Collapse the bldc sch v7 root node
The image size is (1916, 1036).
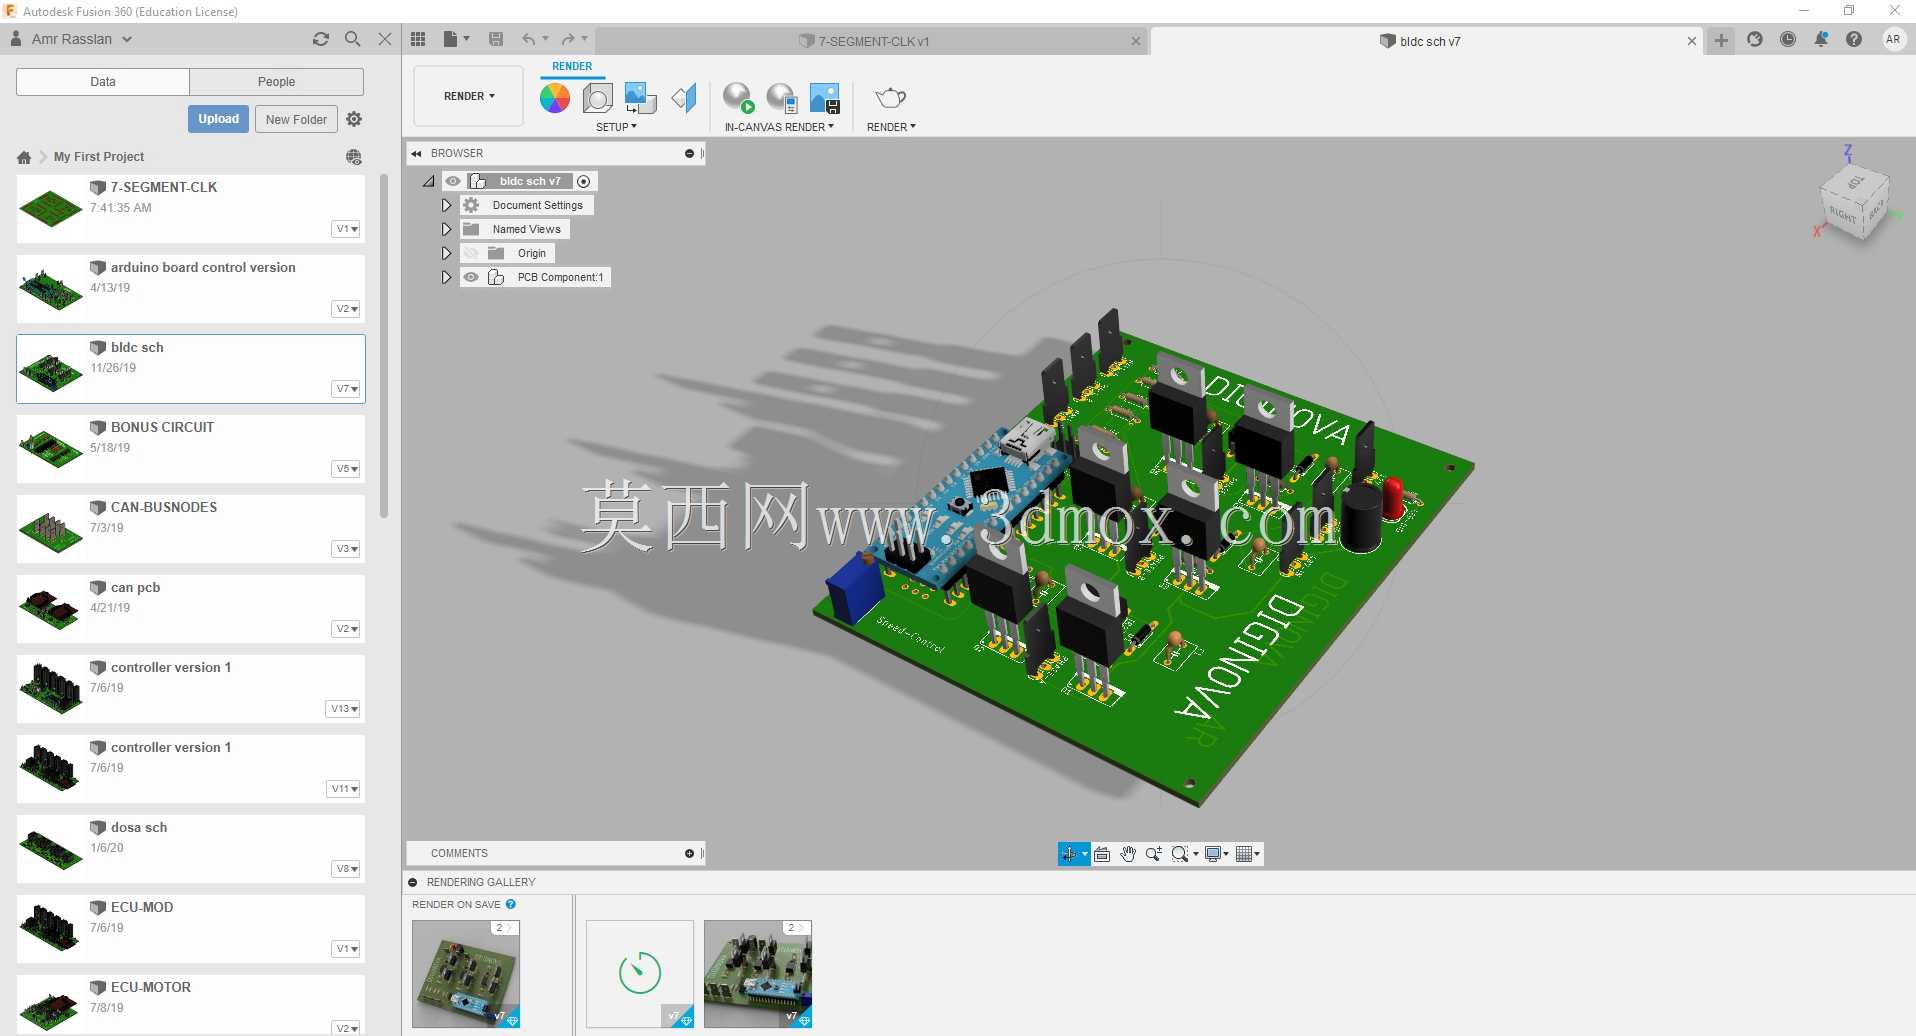point(428,181)
